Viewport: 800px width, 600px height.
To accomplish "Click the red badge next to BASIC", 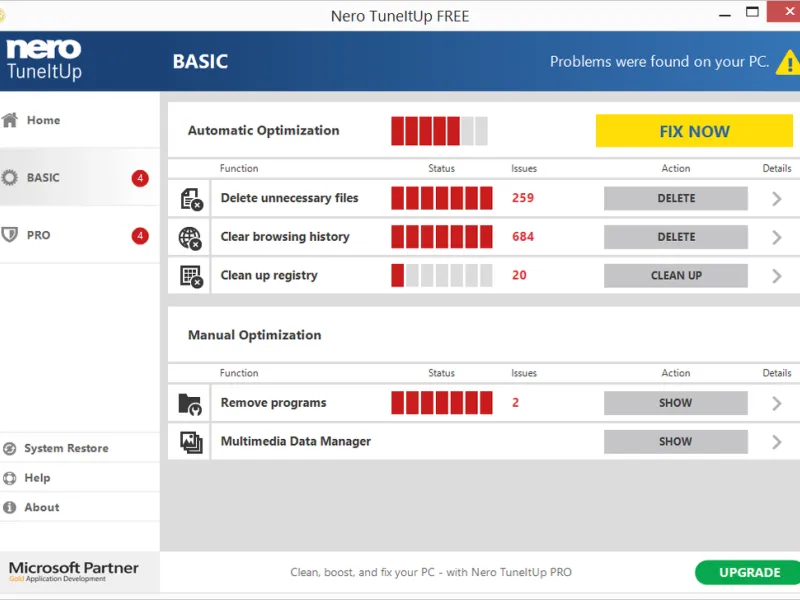I will pos(140,178).
